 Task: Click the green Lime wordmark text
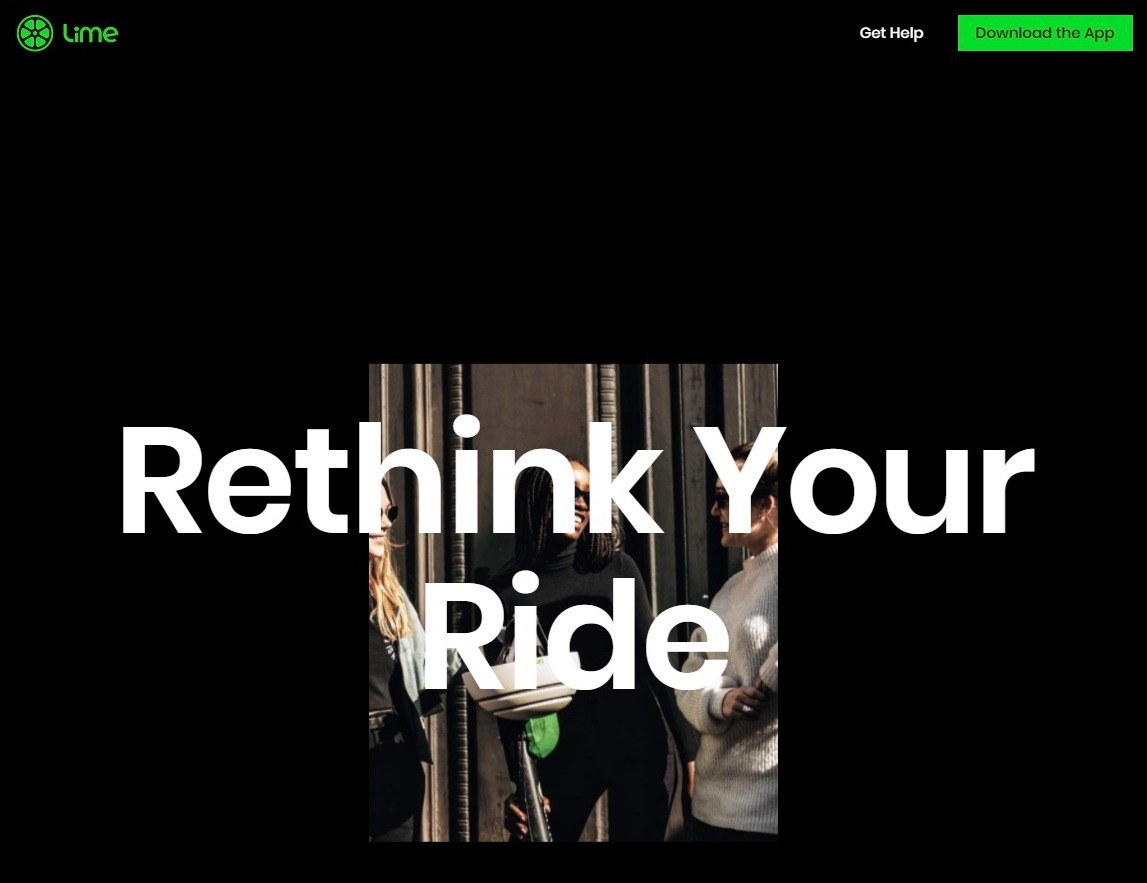coord(90,33)
